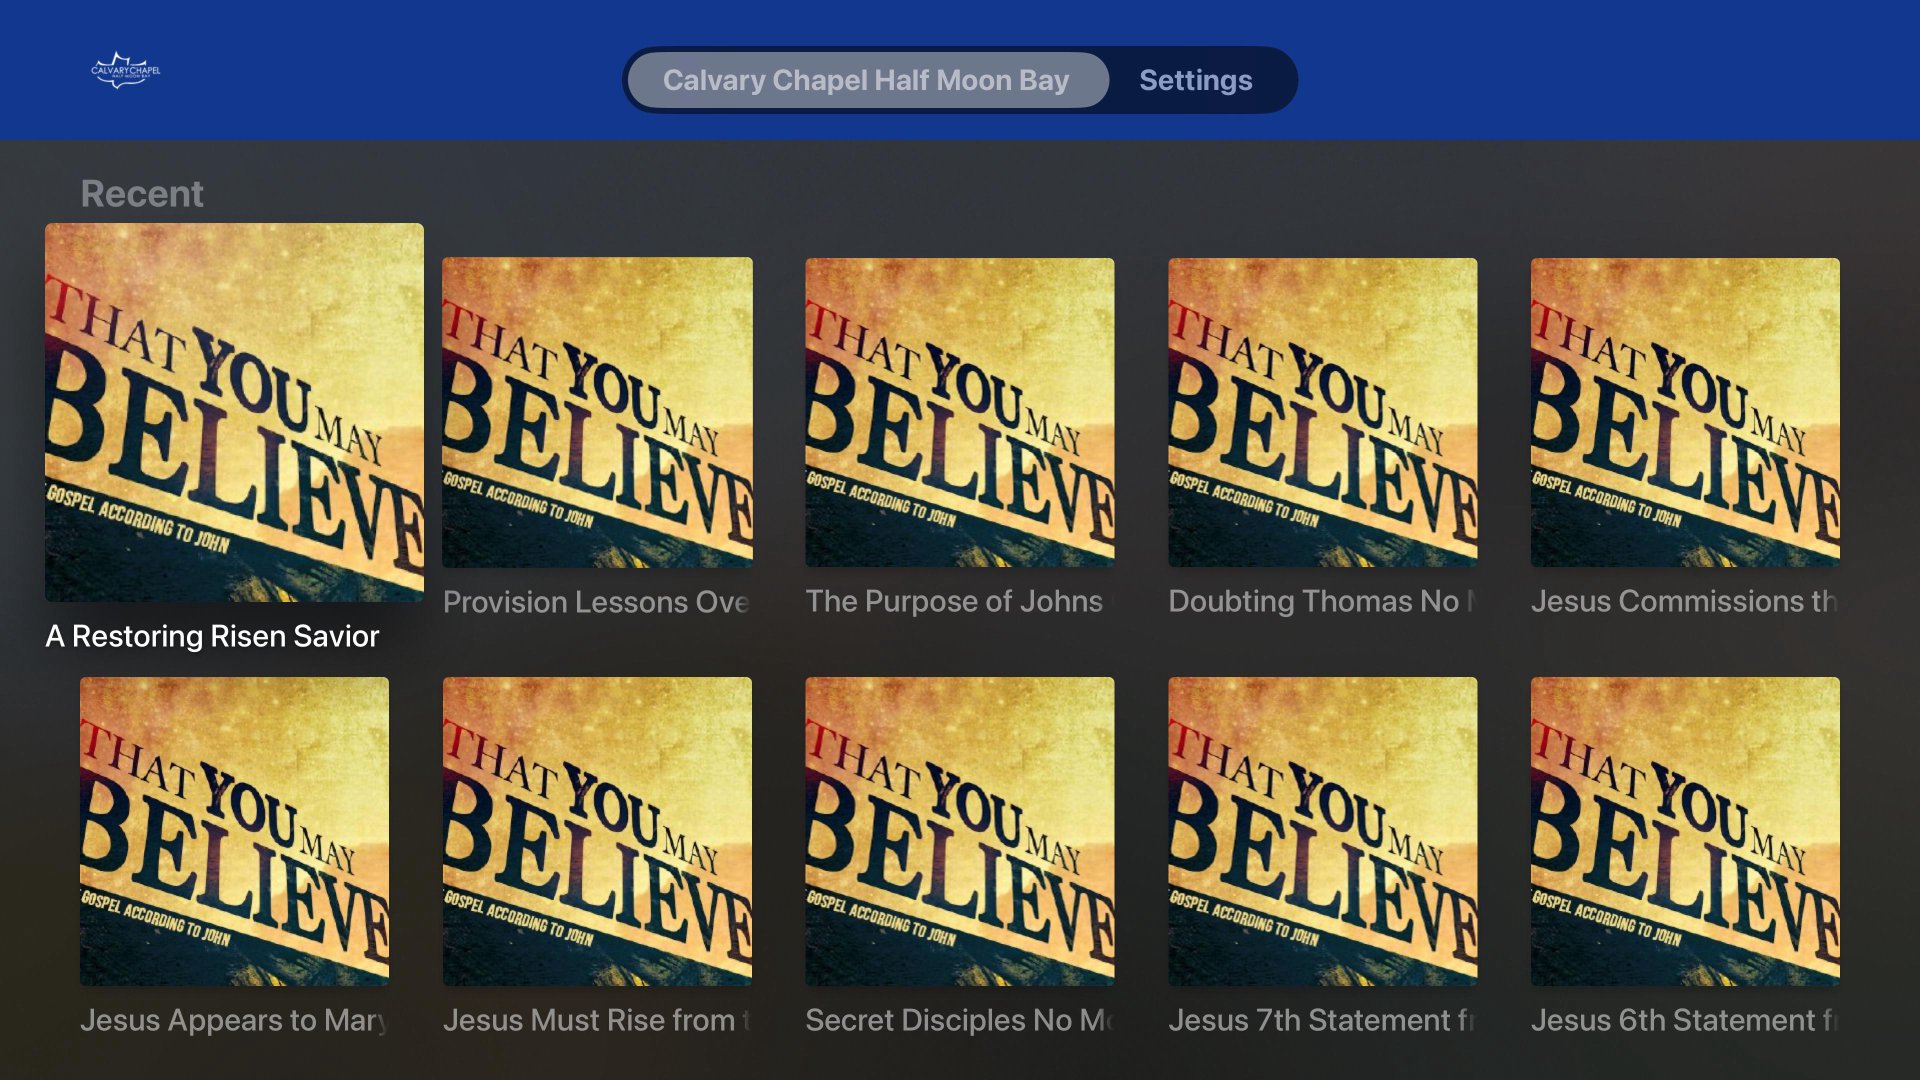The height and width of the screenshot is (1080, 1920).
Task: Open Jesus 7th Statement thumbnail
Action: (x=1322, y=831)
